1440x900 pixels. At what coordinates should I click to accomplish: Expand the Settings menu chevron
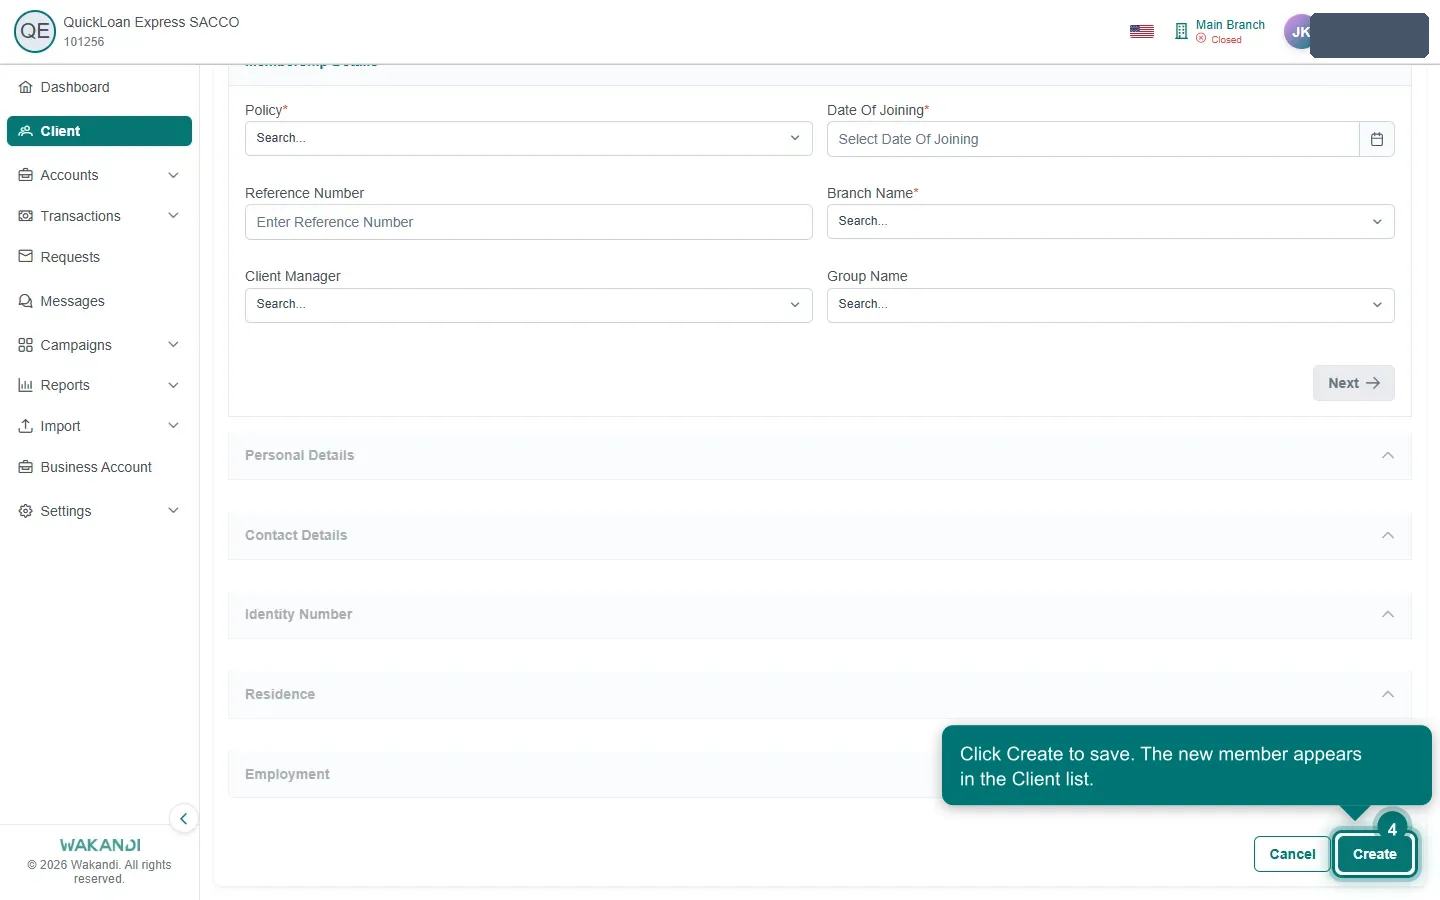pyautogui.click(x=173, y=511)
